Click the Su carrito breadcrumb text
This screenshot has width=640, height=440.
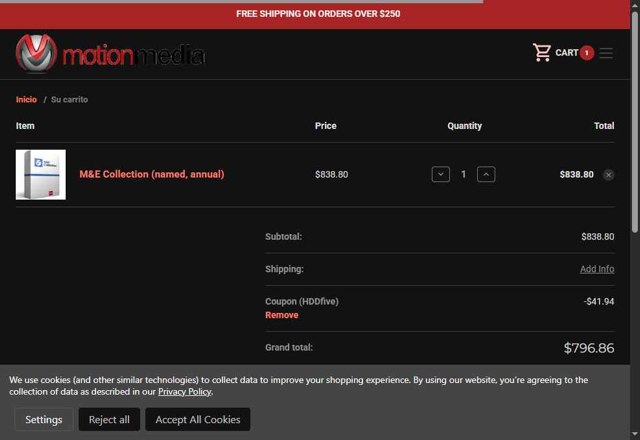69,100
